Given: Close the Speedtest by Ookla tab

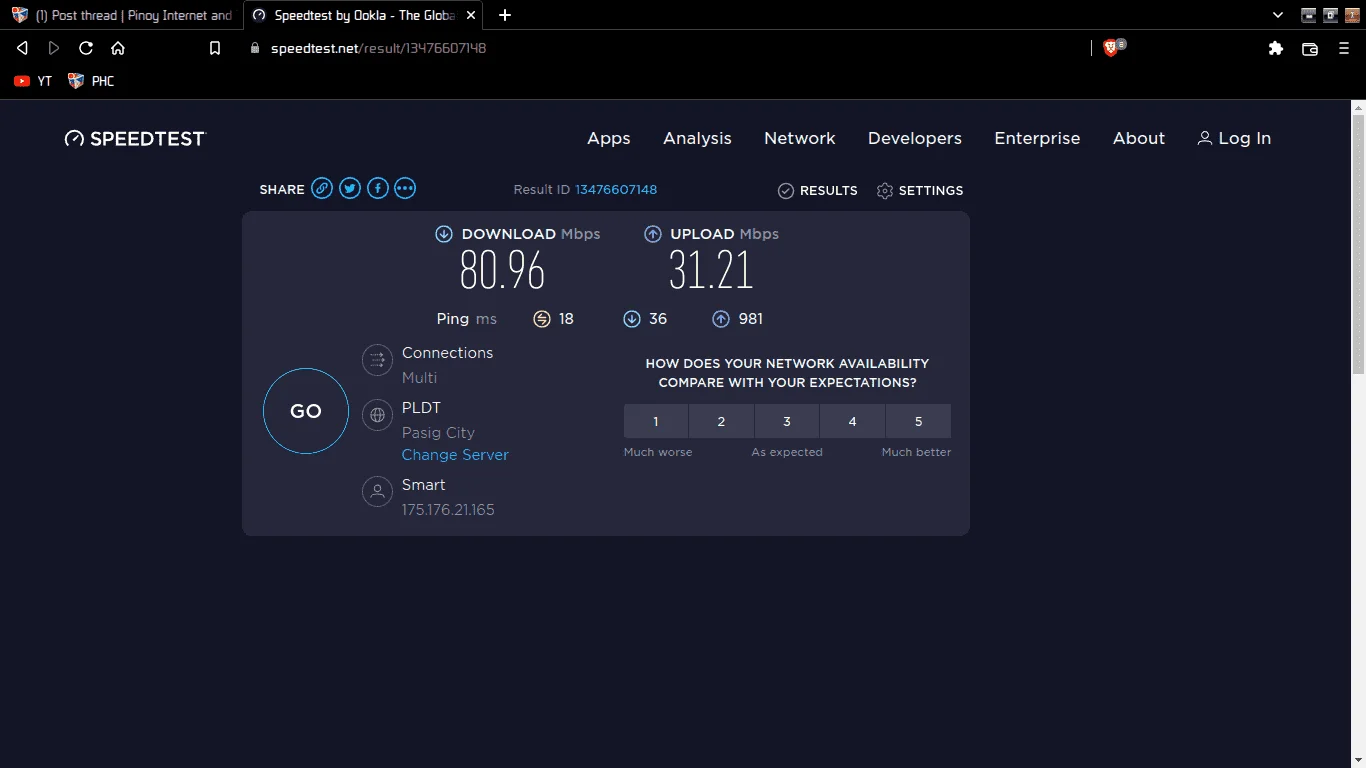Looking at the screenshot, I should point(470,15).
